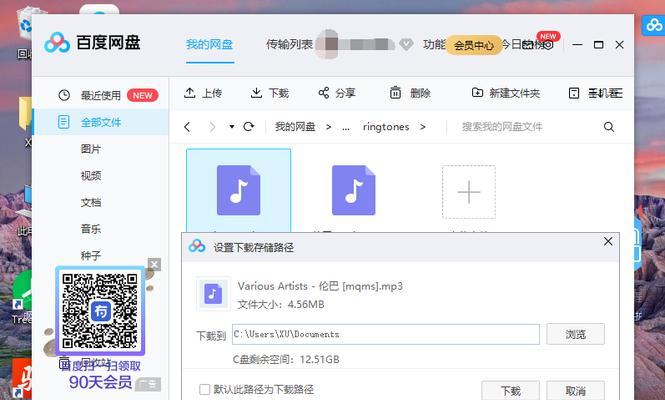Select the first highlighted music file
Viewport: 665px width, 400px height.
(x=239, y=190)
